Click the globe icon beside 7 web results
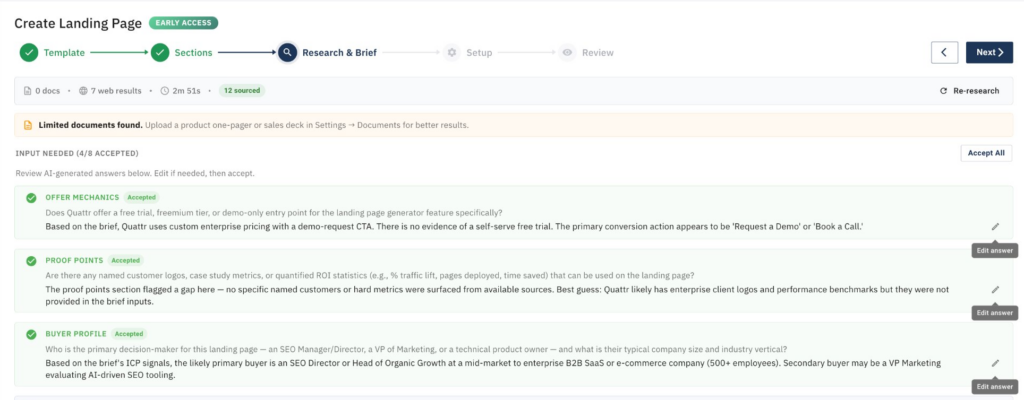Screen dimensions: 1024x400 pos(83,91)
